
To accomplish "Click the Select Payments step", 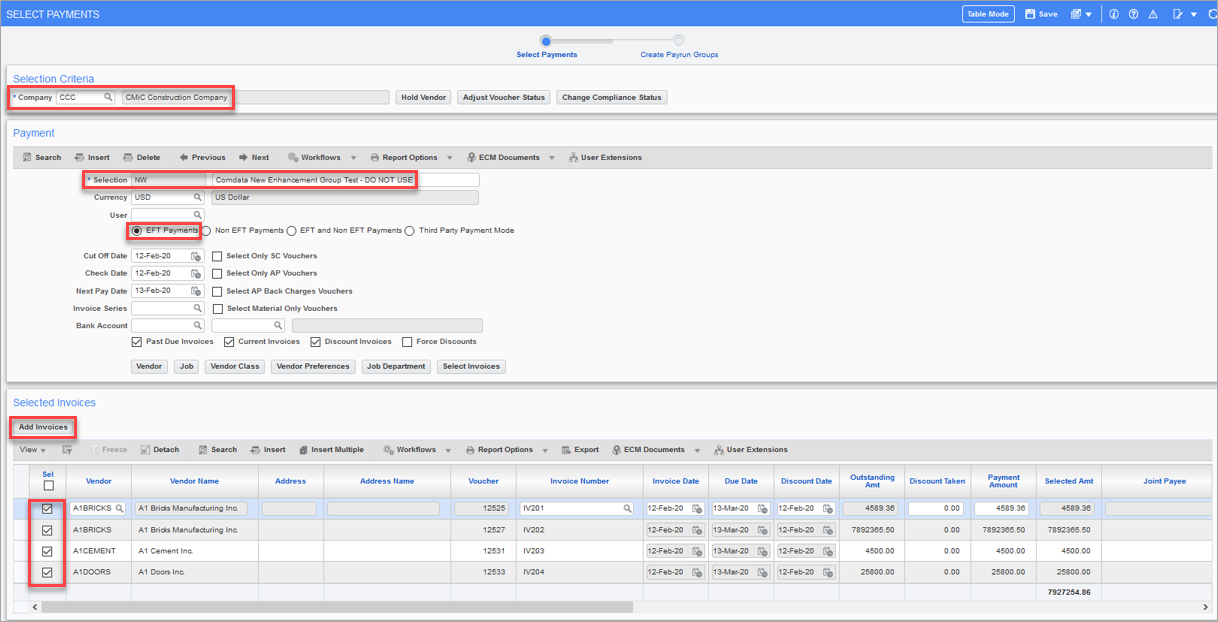I will point(546,54).
